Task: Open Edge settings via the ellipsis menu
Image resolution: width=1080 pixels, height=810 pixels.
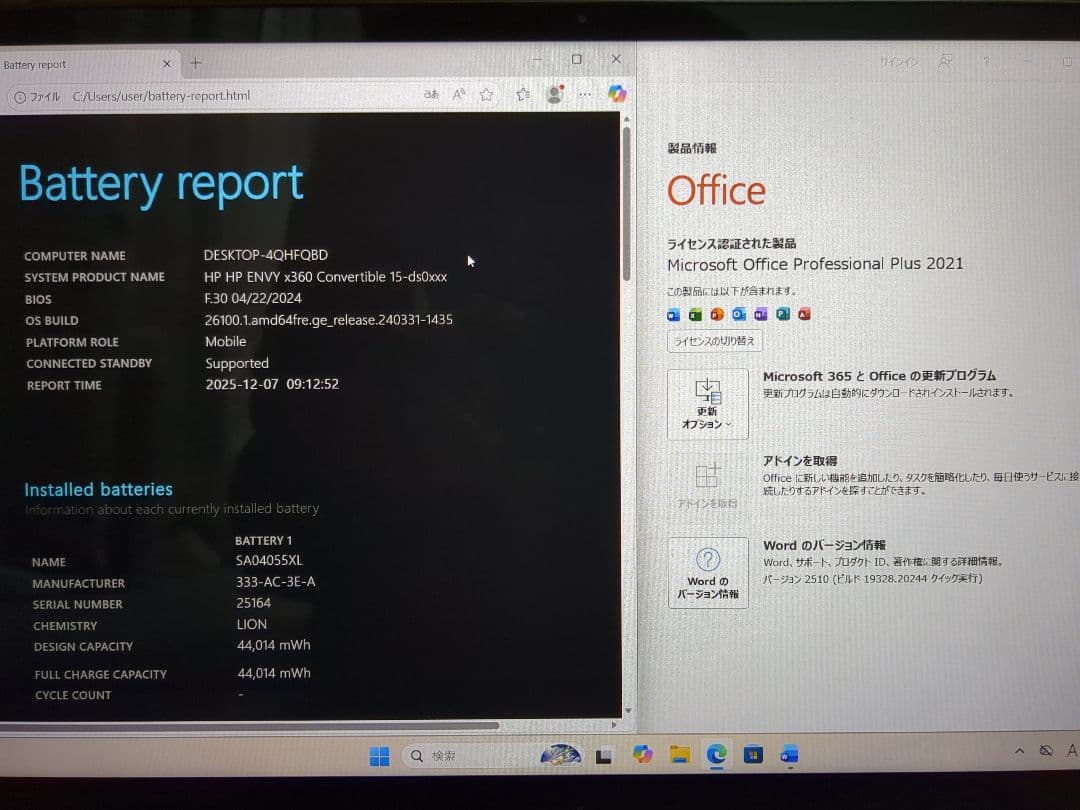Action: 585,93
